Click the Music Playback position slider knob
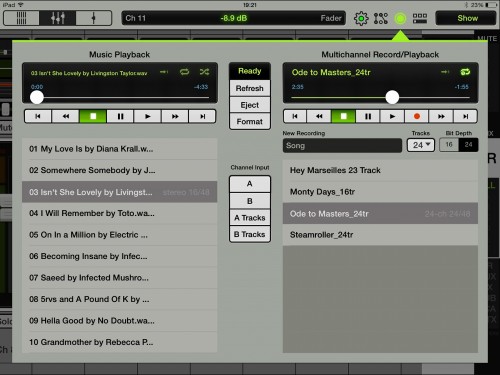The width and height of the screenshot is (500, 375). click(37, 97)
